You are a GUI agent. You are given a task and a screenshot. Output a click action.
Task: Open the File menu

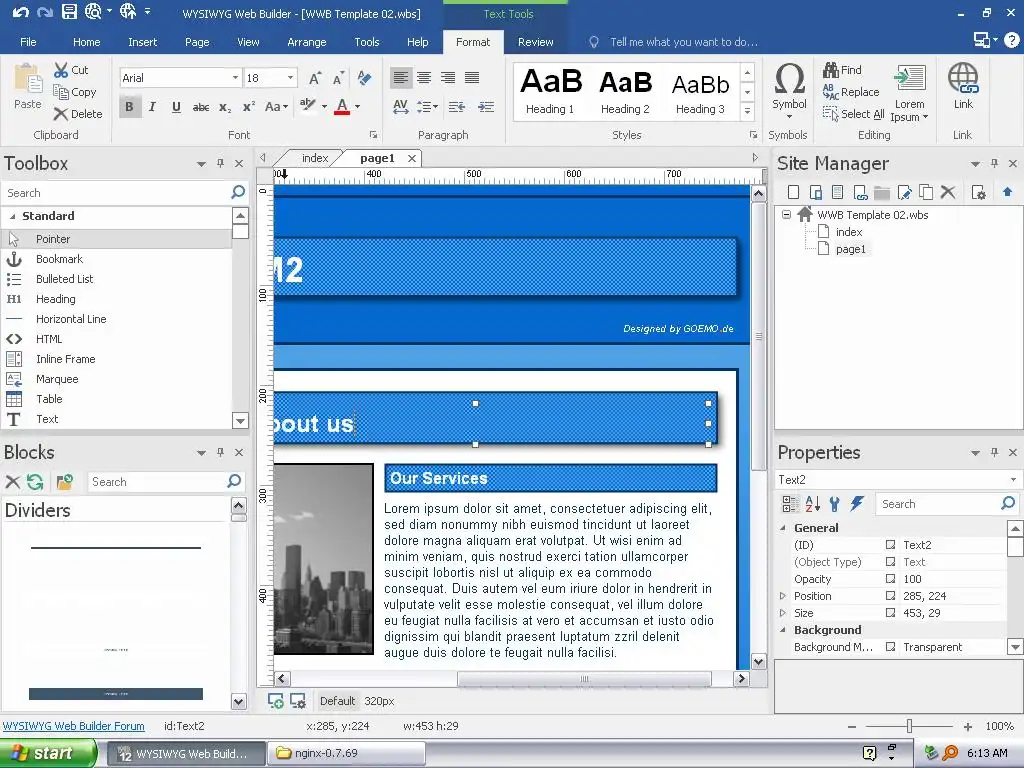pos(28,42)
